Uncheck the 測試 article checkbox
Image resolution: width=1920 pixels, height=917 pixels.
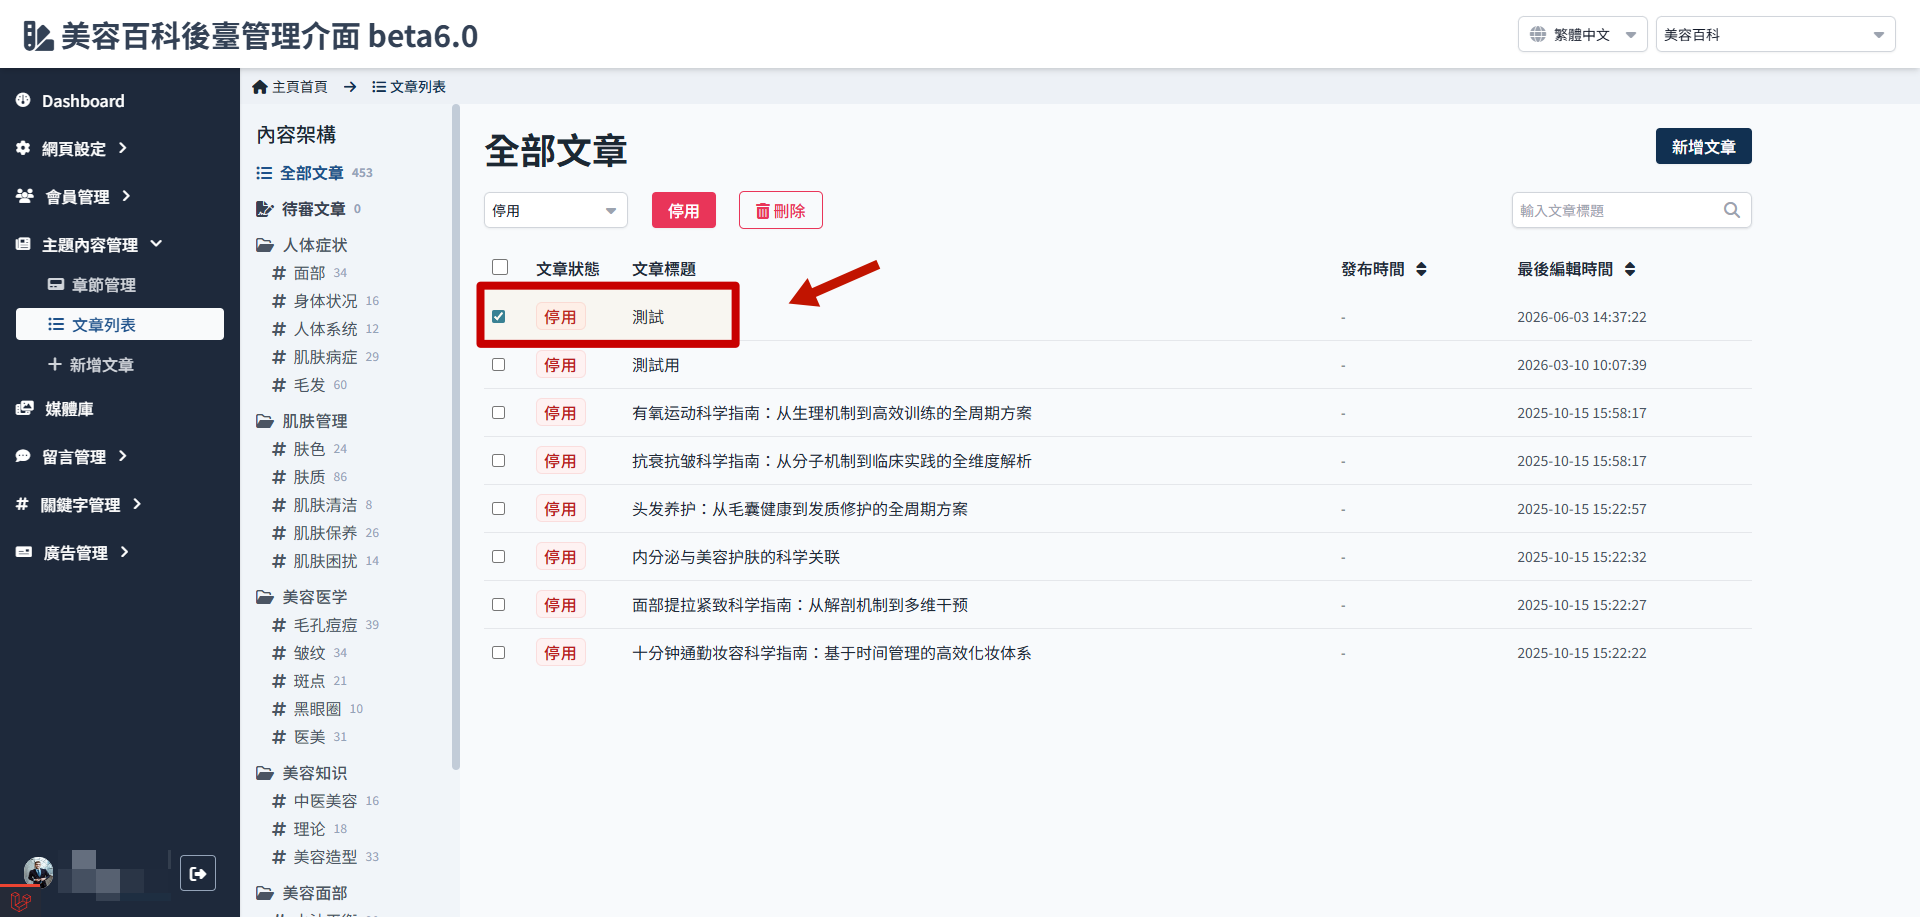(498, 316)
